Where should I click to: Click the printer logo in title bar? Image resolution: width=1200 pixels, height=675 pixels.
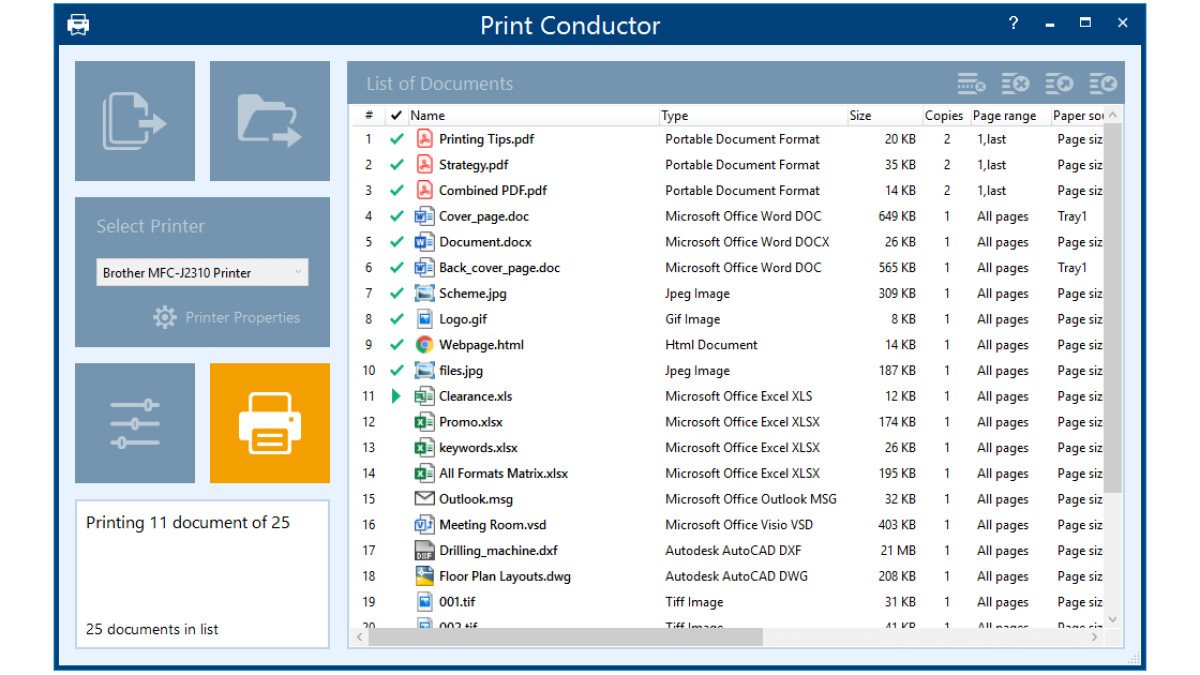point(78,24)
